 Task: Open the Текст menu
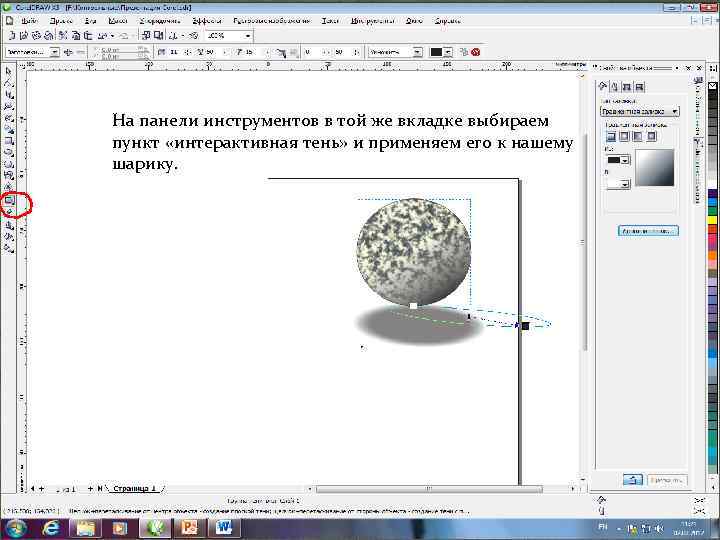(330, 21)
